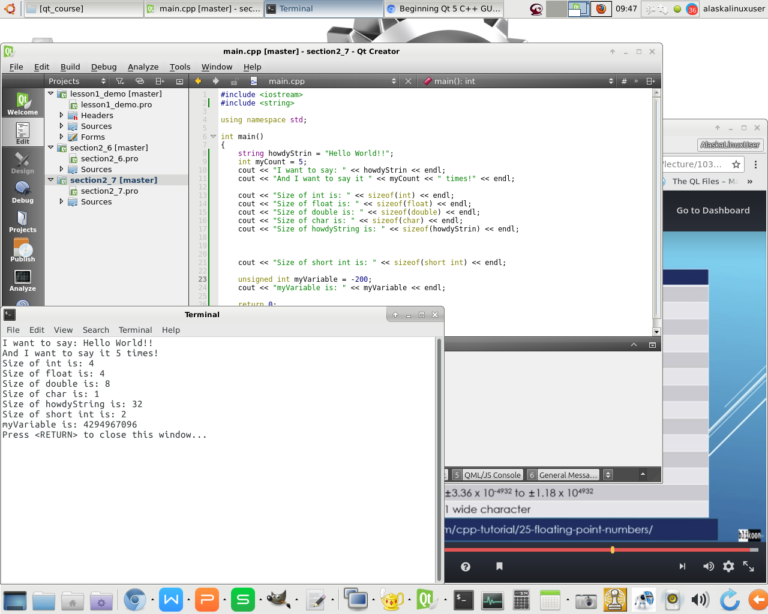Open the Terminal window's Search menu

(x=96, y=330)
